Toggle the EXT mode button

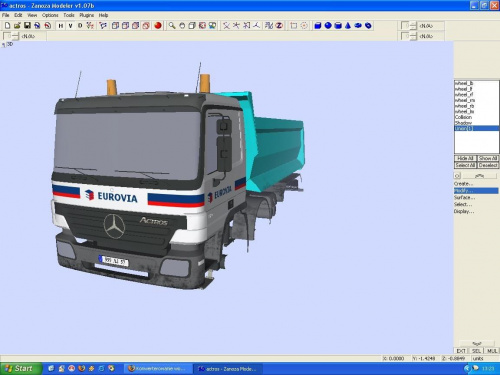461,351
